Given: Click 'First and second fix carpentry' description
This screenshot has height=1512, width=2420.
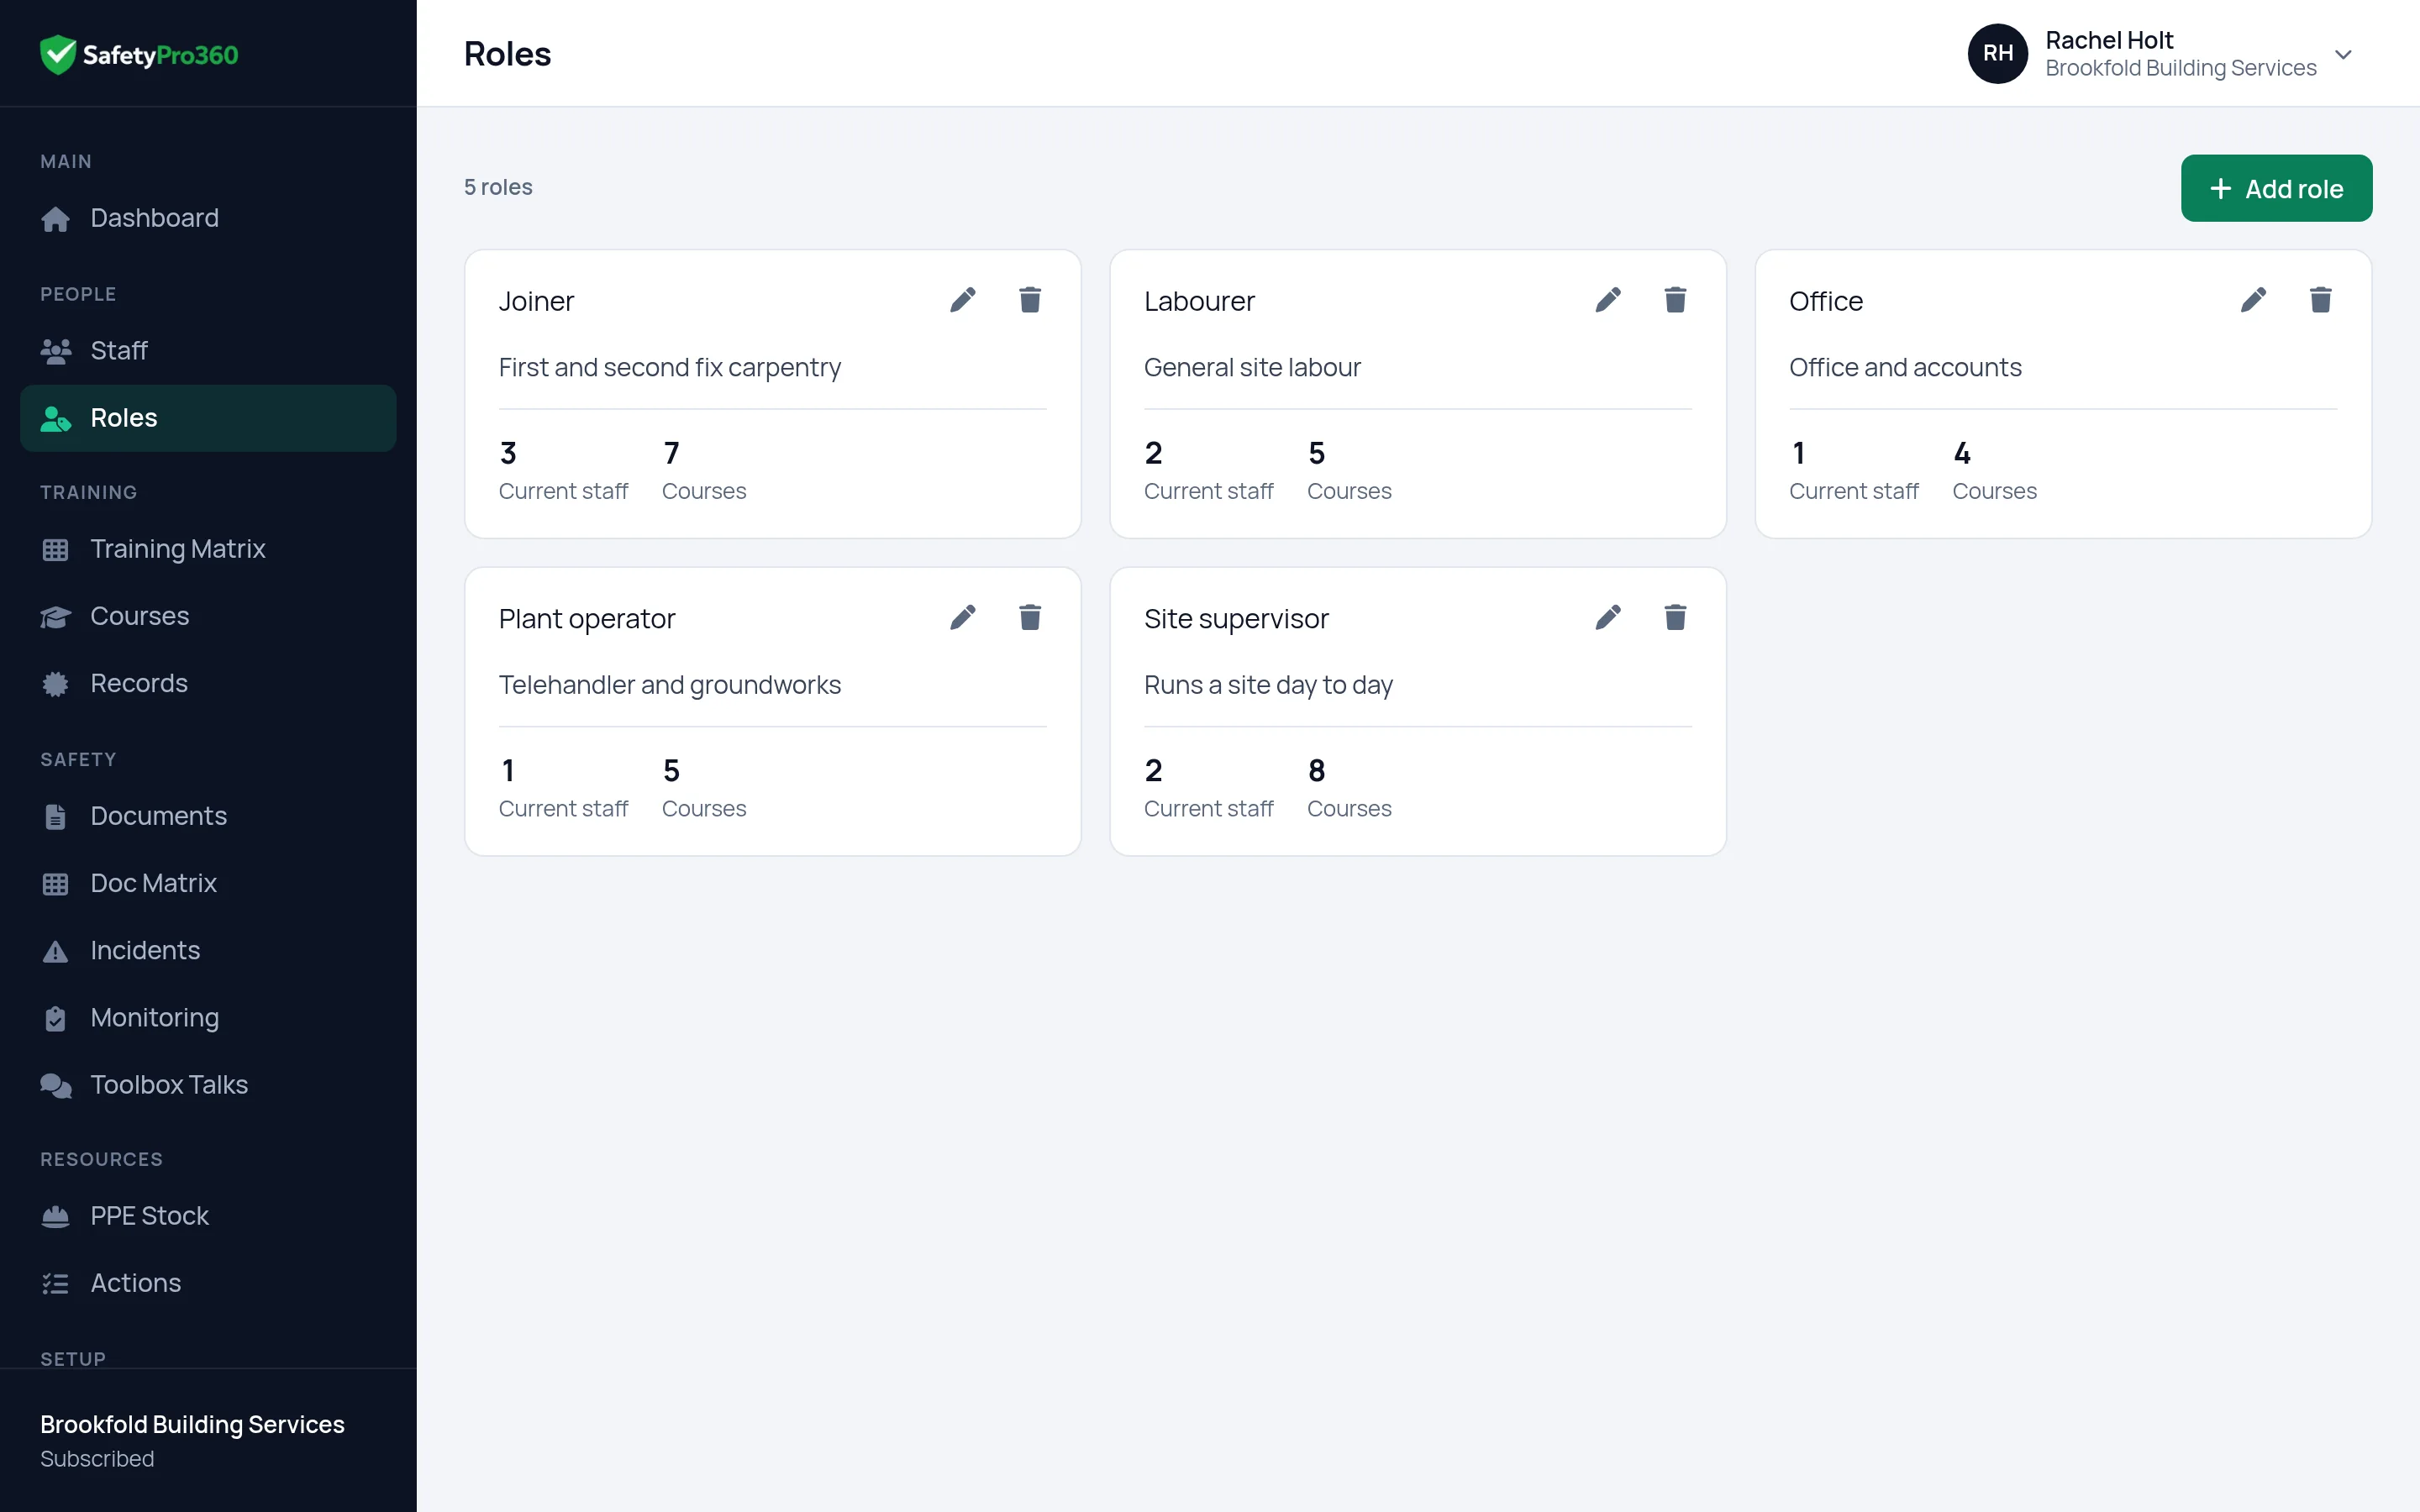Looking at the screenshot, I should click(x=670, y=368).
